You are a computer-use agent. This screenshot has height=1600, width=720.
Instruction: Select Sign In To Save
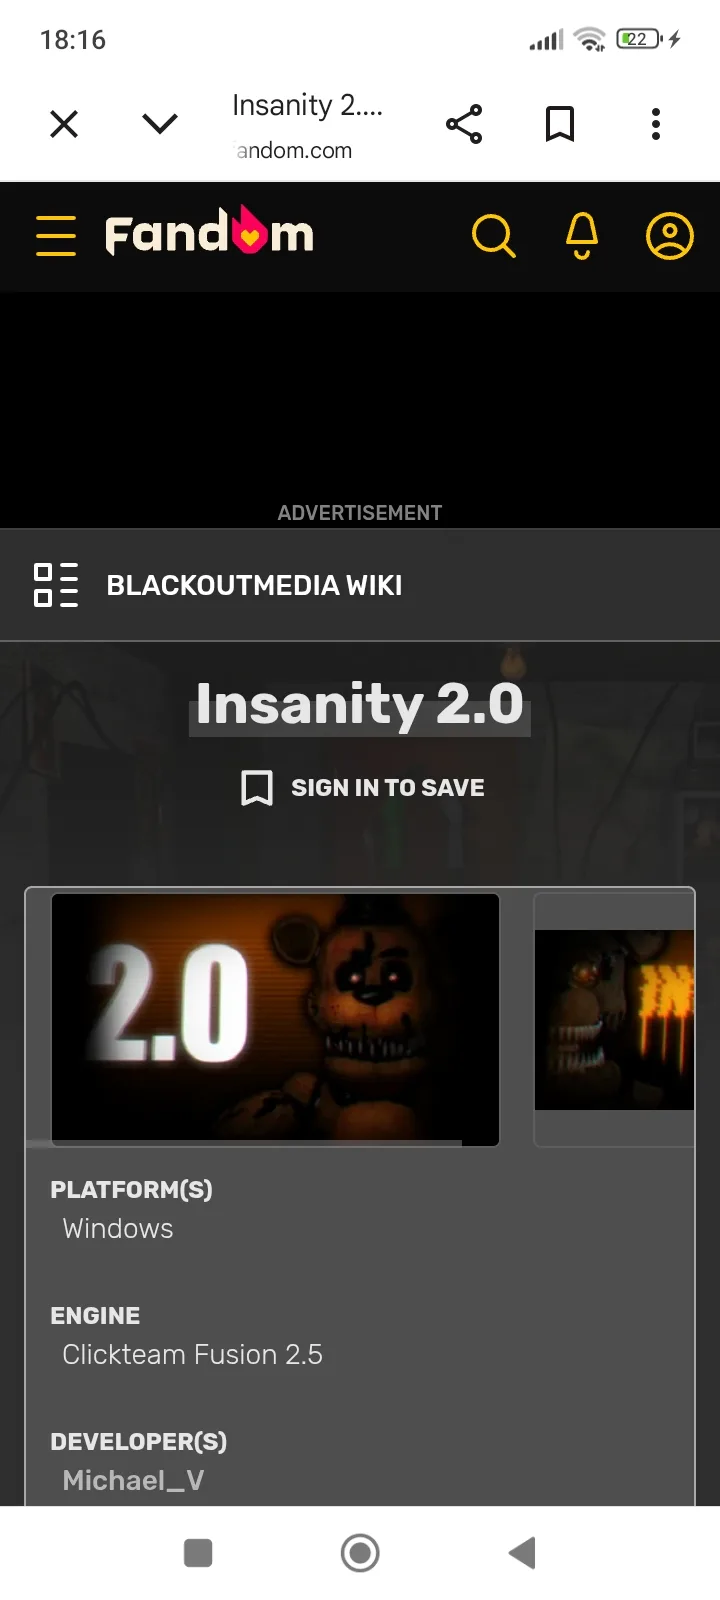(388, 788)
